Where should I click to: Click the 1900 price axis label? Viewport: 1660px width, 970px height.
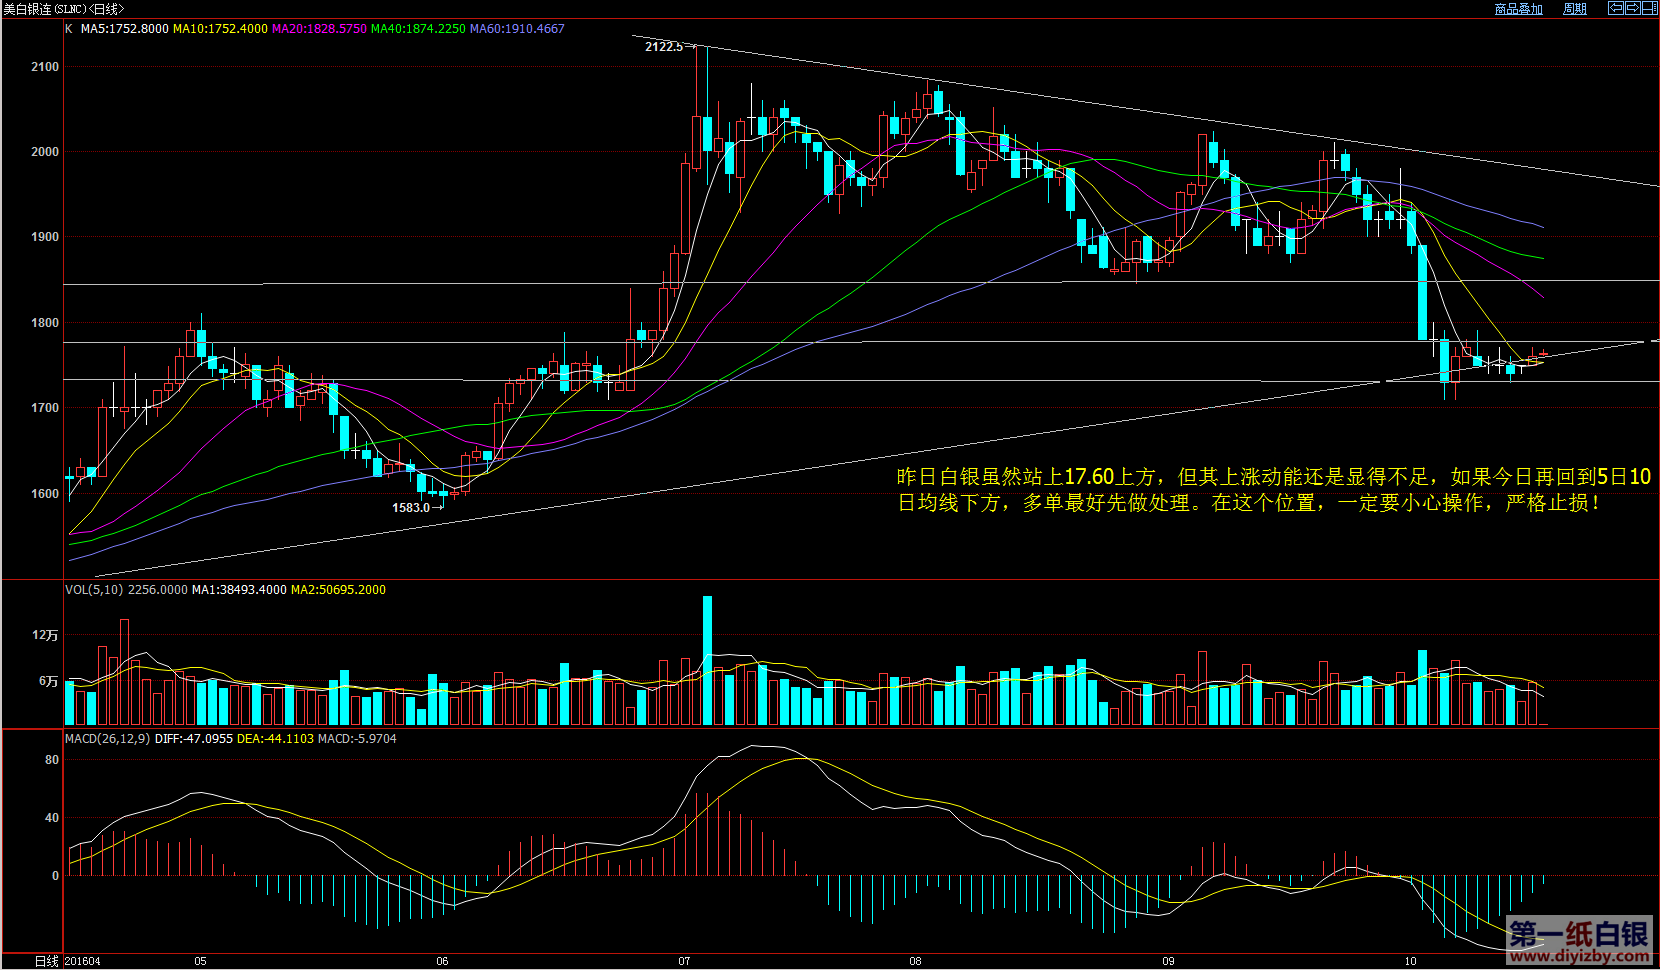(45, 237)
